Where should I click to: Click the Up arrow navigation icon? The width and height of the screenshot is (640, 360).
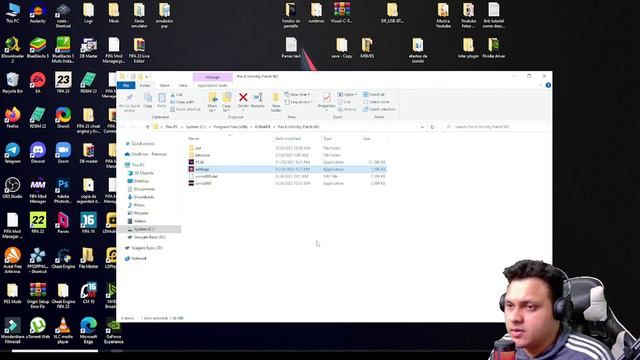click(147, 127)
